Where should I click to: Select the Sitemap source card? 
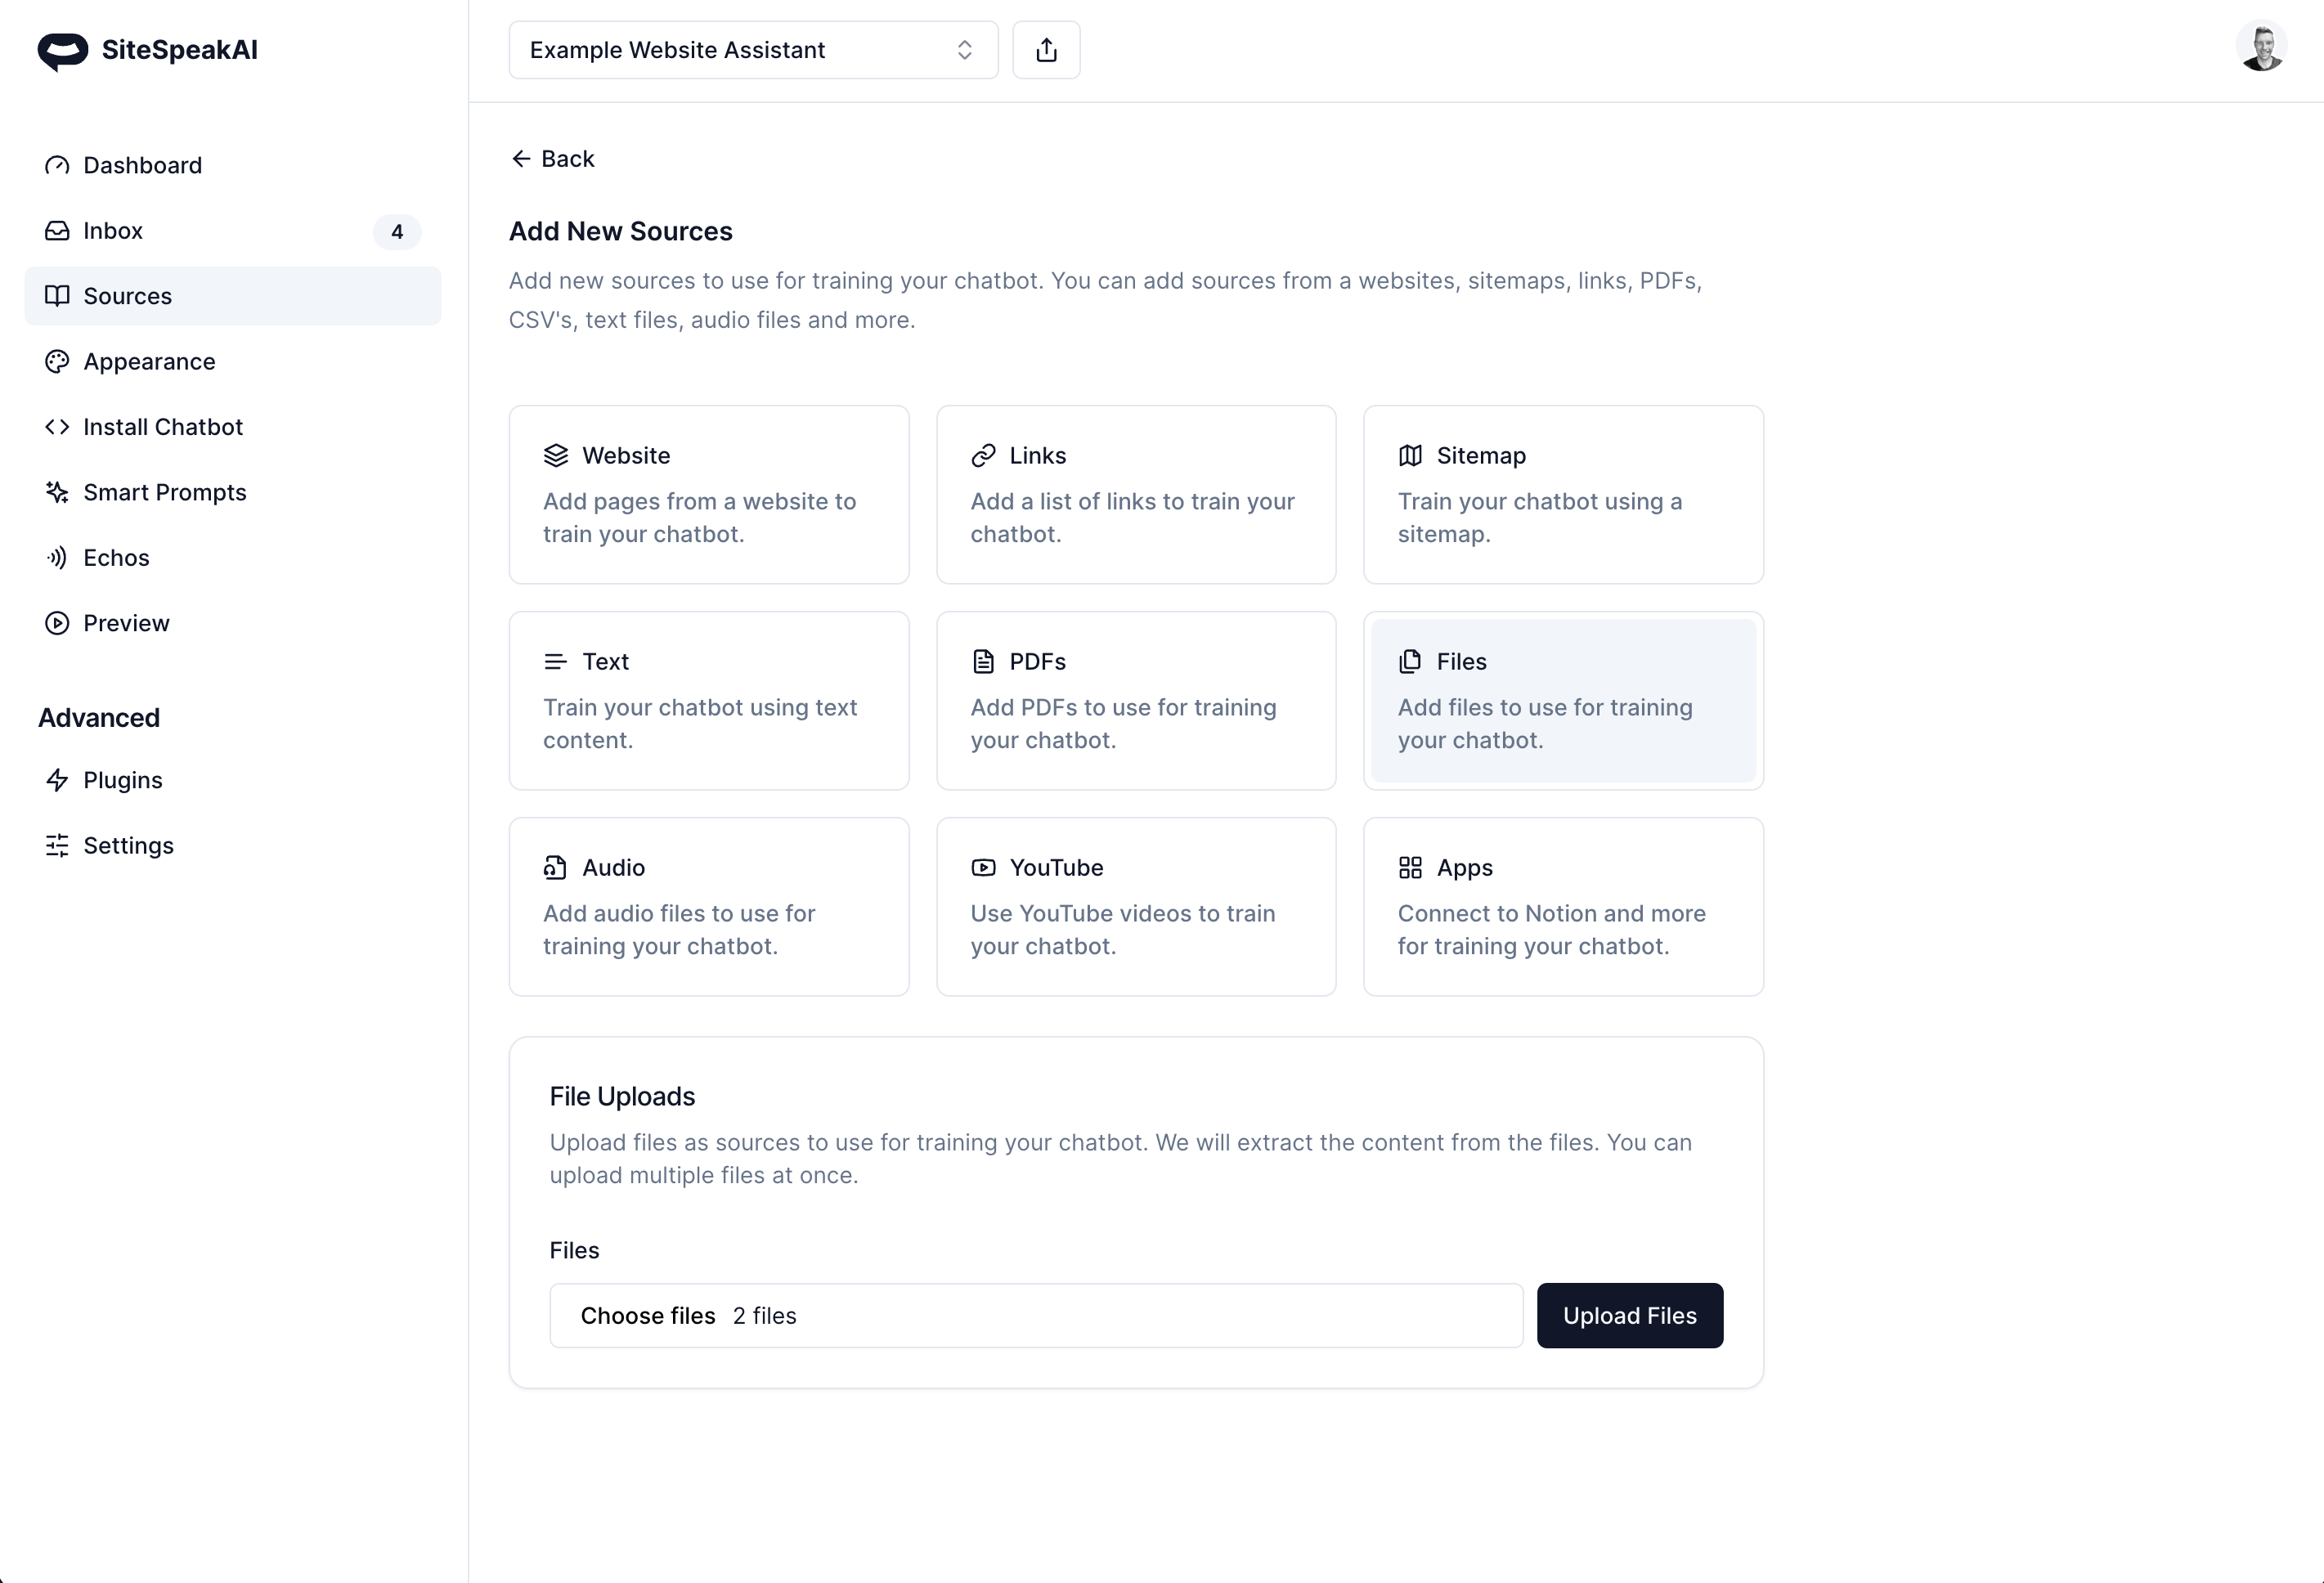[1562, 494]
